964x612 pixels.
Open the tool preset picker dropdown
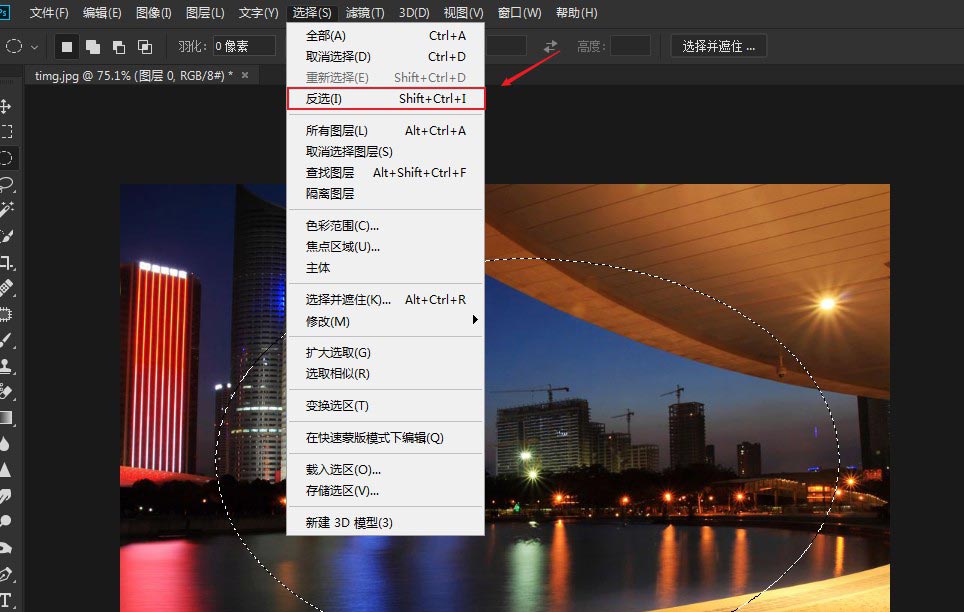click(x=34, y=45)
